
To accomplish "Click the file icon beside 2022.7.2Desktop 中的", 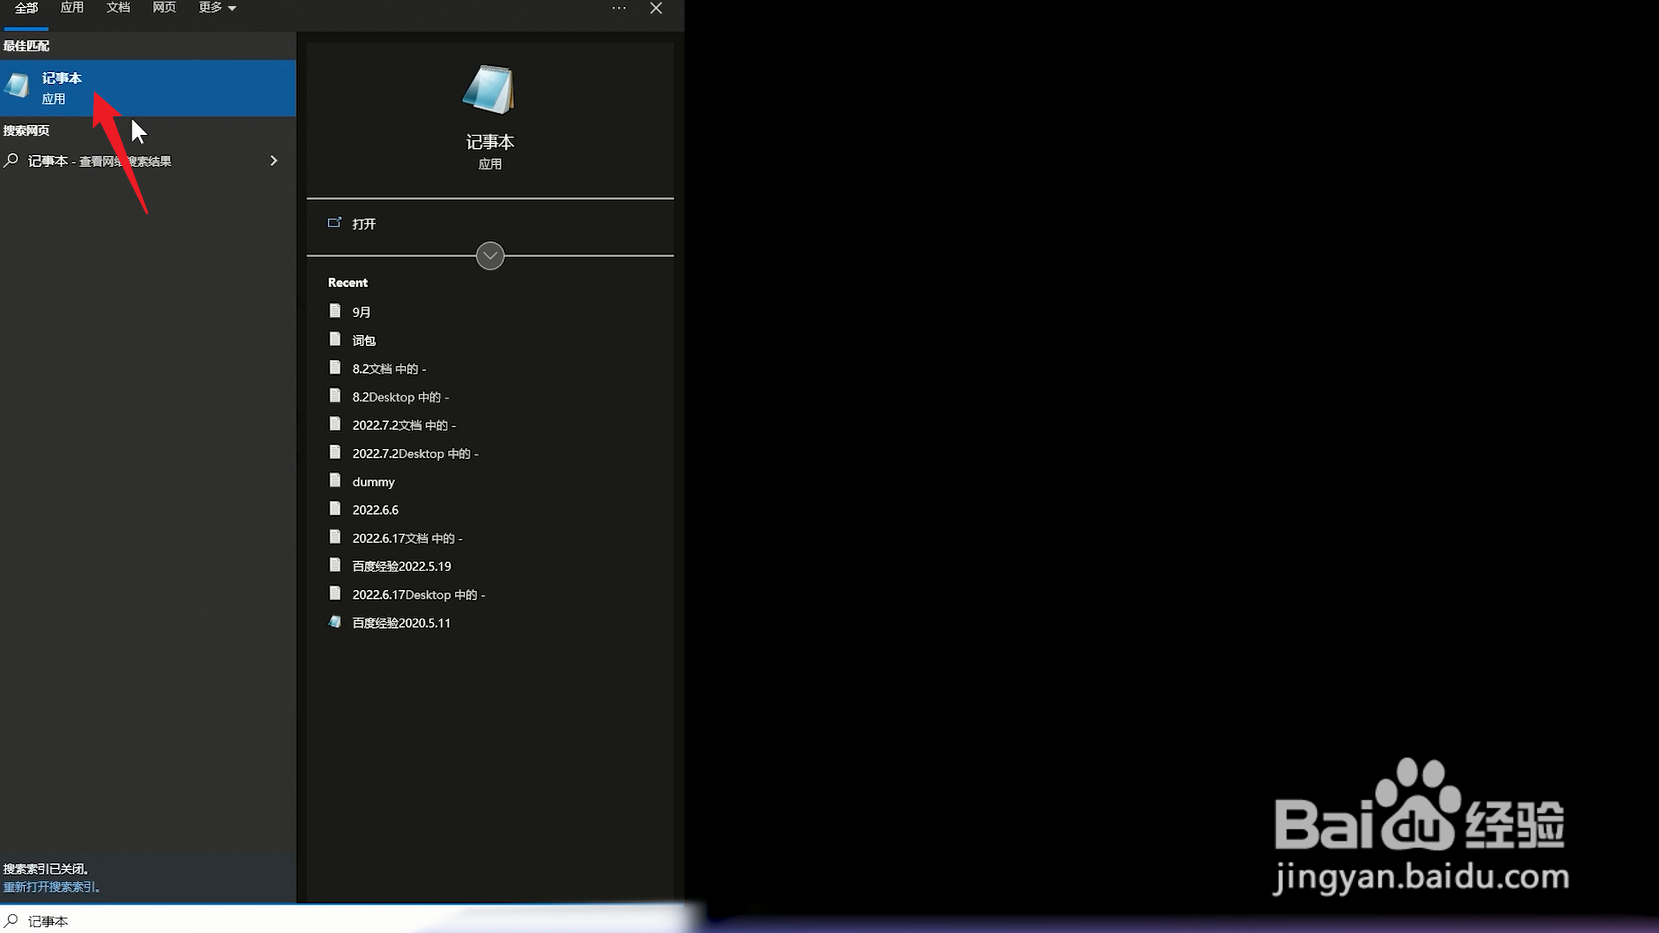I will pos(335,452).
